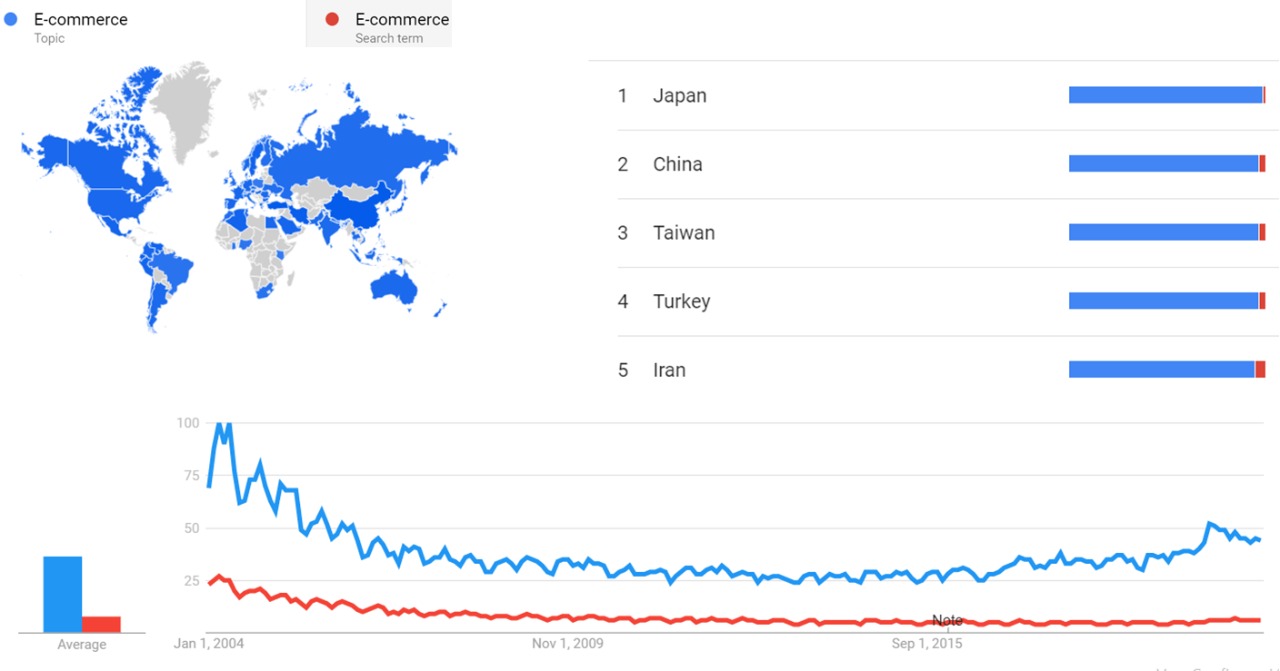Screen dimensions: 1280x671
Task: Choose Iran in the ranked list
Action: pyautogui.click(x=669, y=370)
